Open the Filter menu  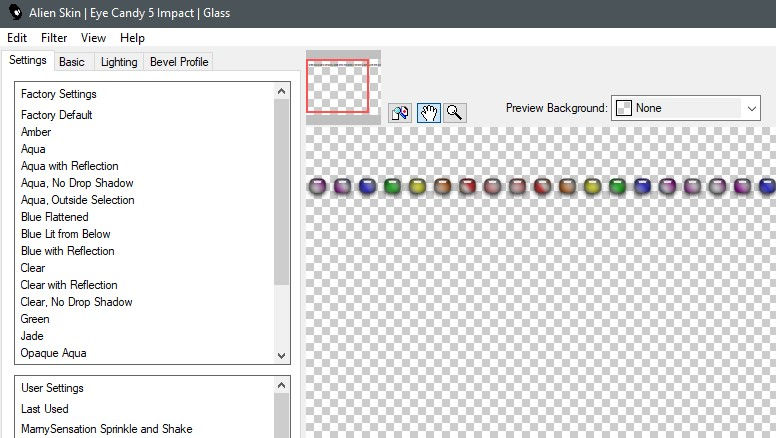[54, 38]
